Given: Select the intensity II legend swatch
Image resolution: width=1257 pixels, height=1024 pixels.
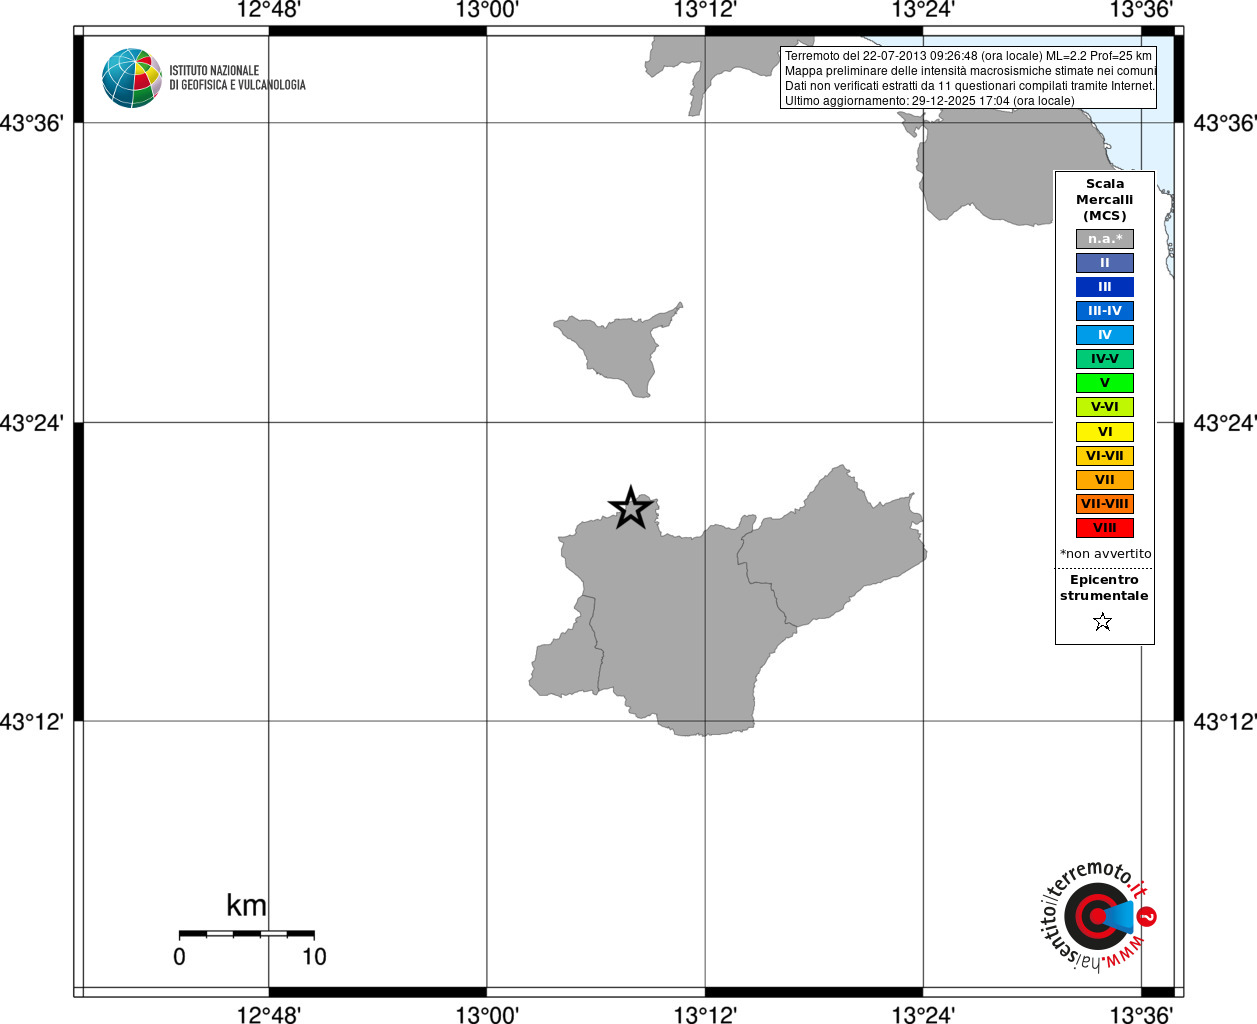Looking at the screenshot, I should coord(1105,263).
